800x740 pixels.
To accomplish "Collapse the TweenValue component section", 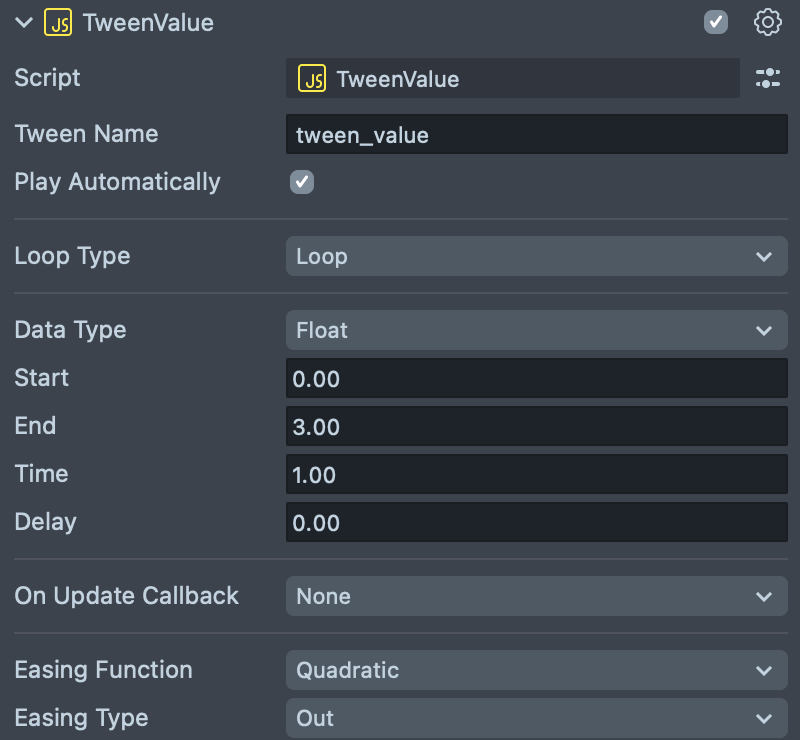I will (24, 23).
